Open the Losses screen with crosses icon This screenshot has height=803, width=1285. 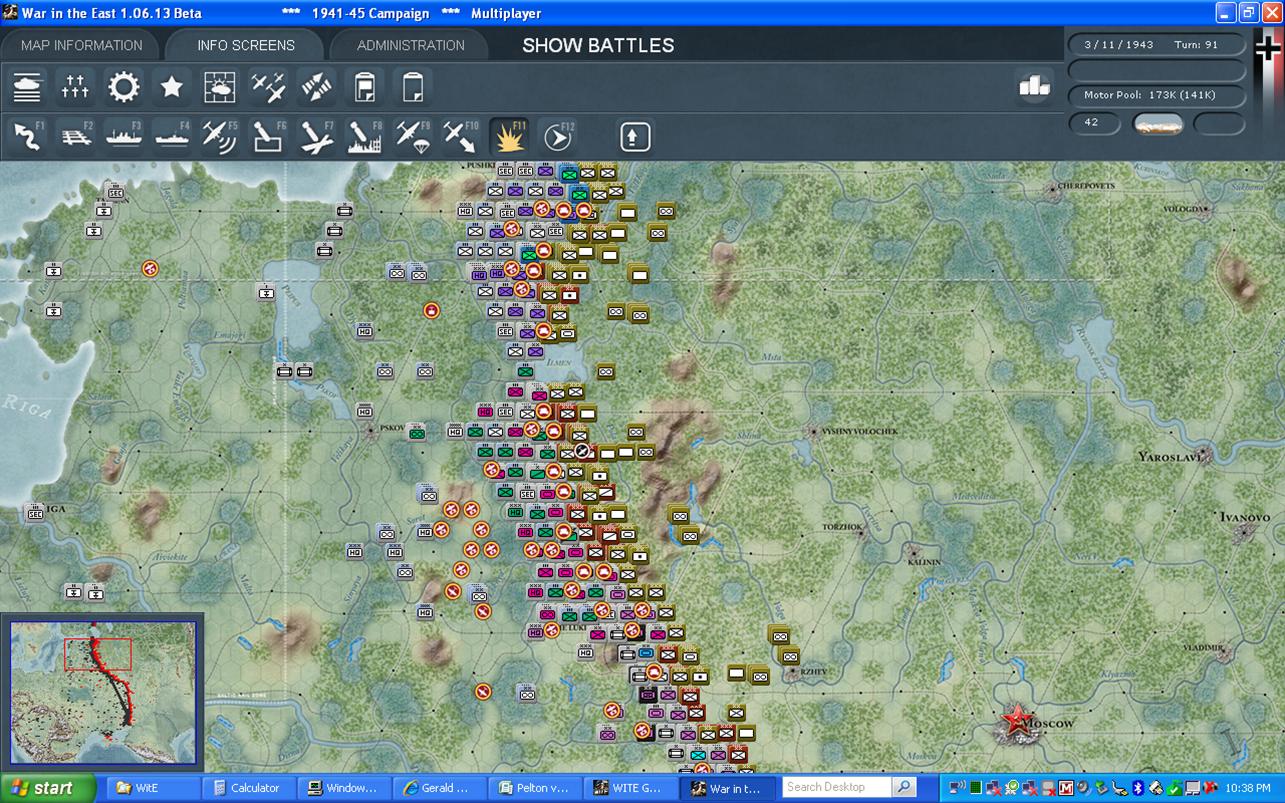coord(75,88)
